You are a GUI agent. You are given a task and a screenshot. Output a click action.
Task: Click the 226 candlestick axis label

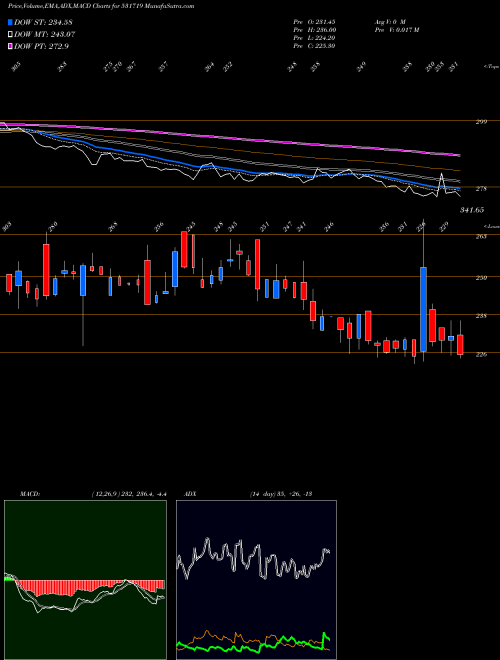481,354
